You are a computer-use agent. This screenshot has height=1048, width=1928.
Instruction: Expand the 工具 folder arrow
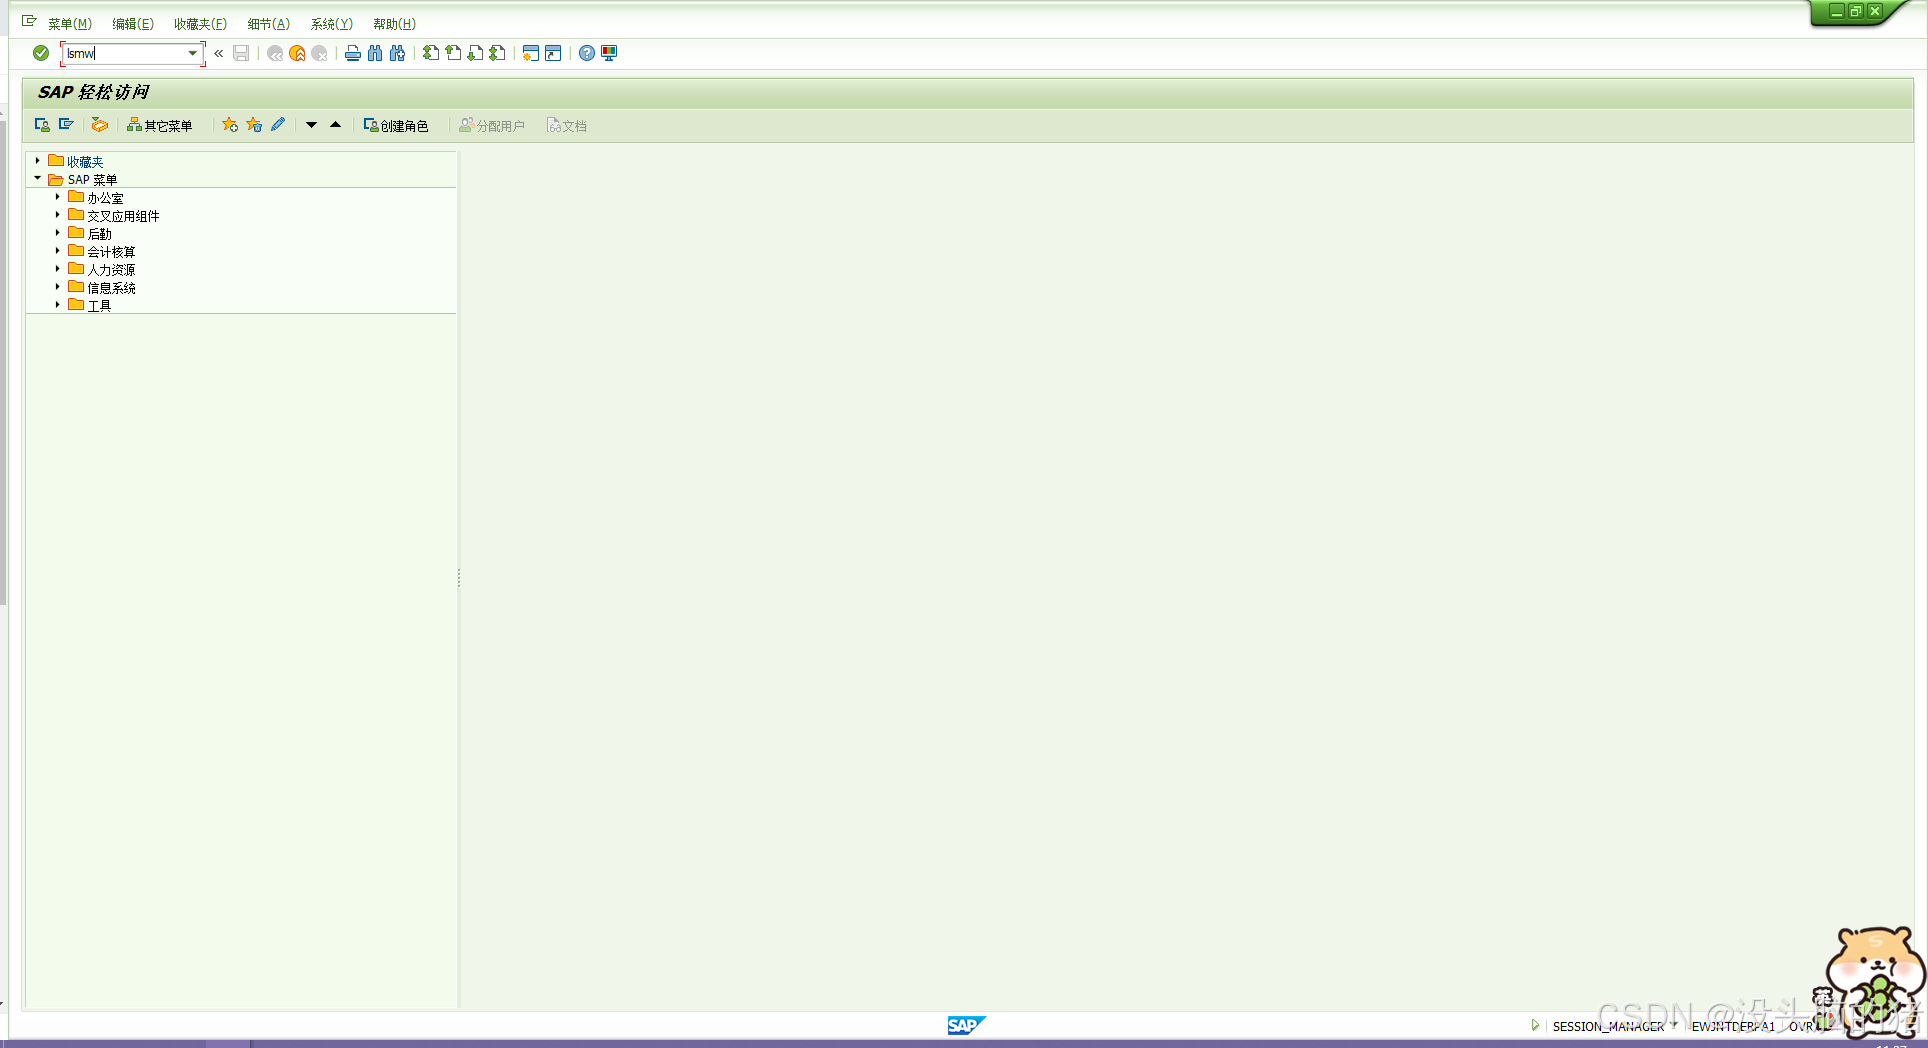58,305
